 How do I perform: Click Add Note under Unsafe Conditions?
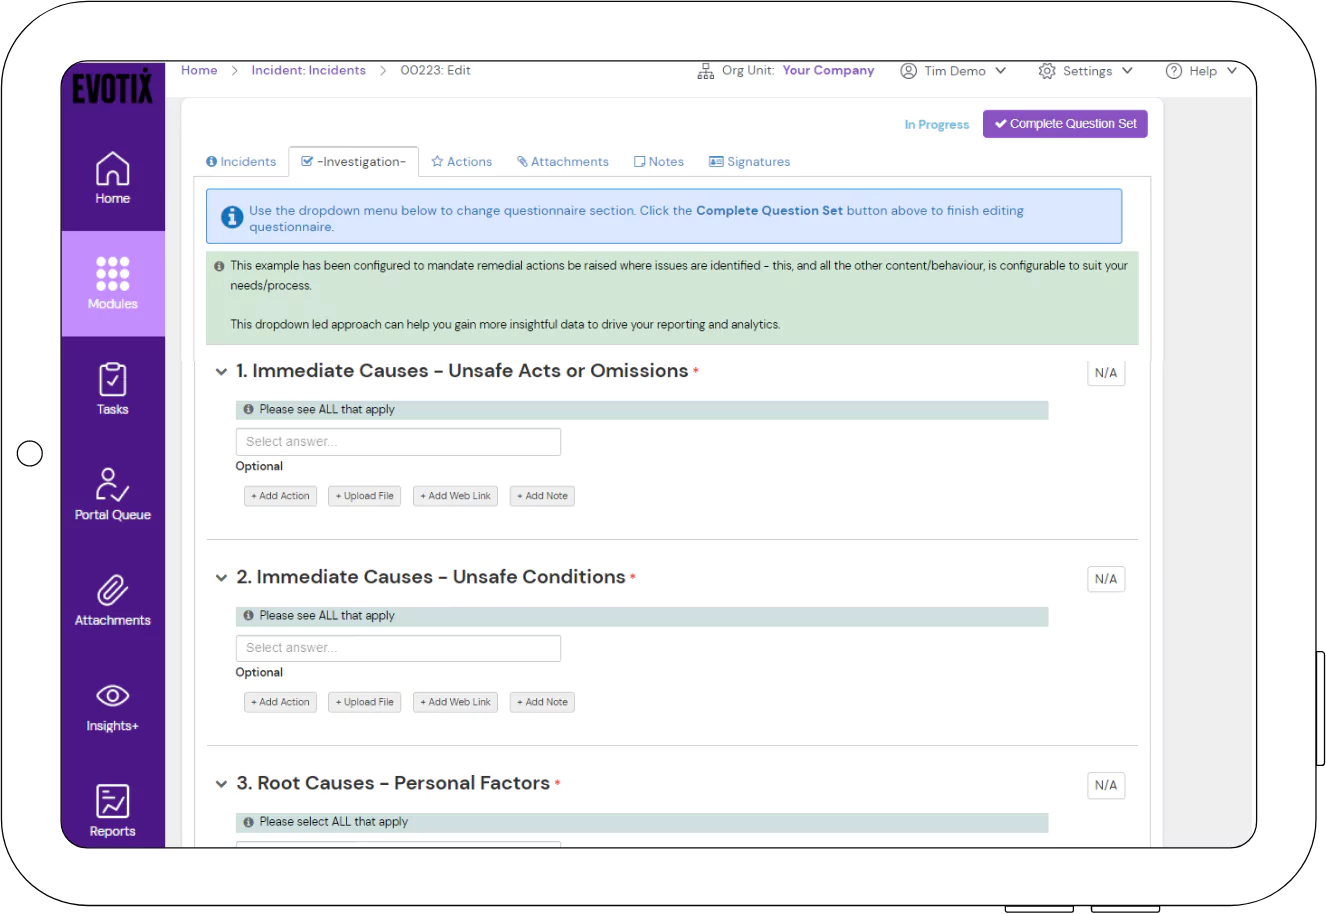click(x=542, y=702)
